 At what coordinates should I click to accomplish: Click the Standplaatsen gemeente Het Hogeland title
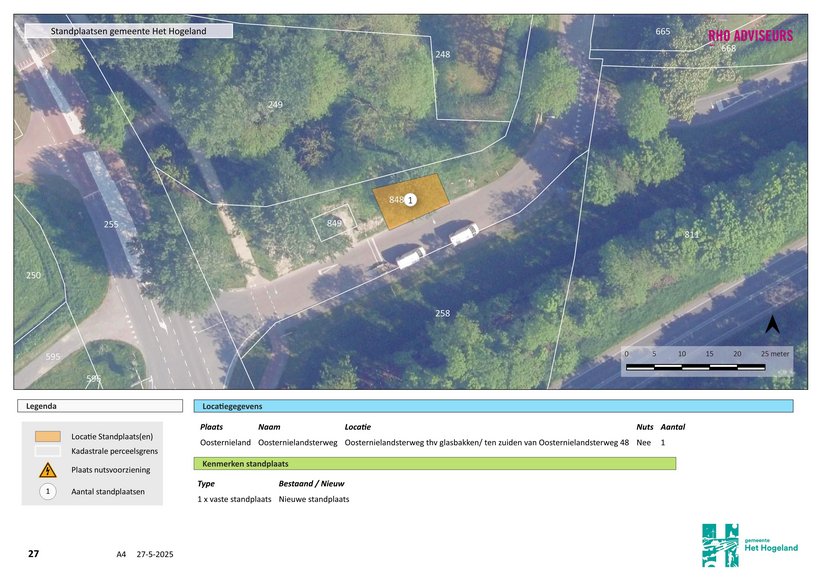(x=128, y=31)
